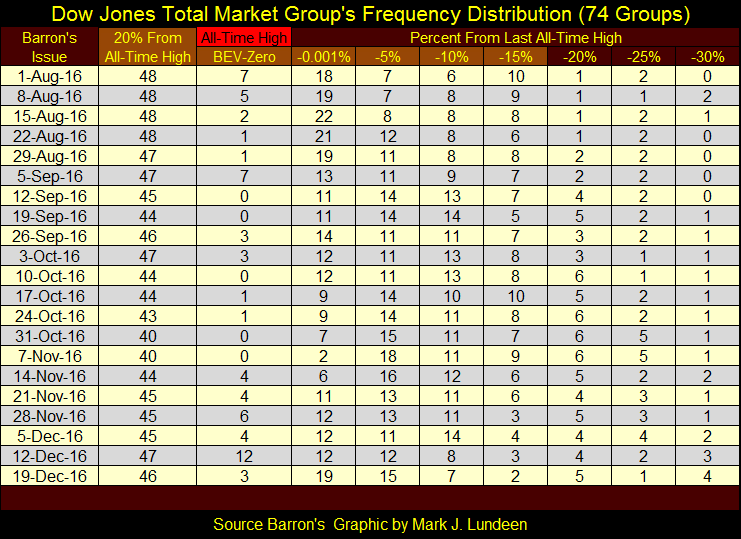Select the BEV-Zero column header

tap(244, 57)
